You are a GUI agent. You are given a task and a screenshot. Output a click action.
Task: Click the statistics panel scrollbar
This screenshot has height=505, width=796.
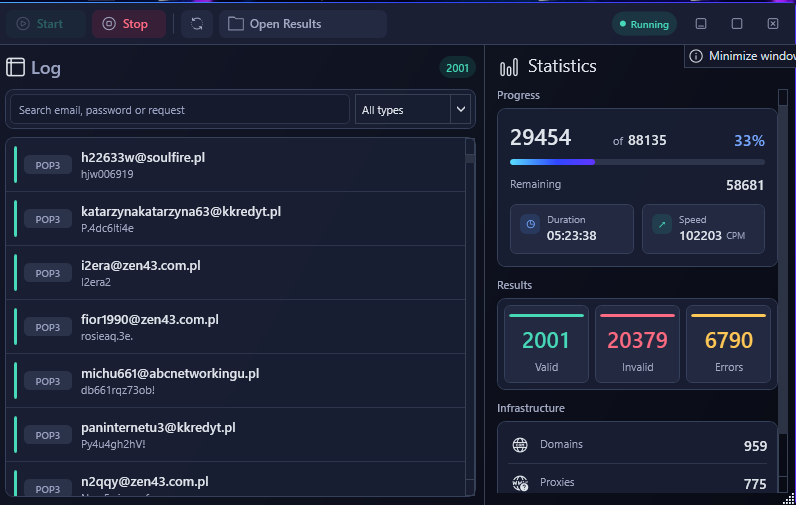tap(783, 292)
